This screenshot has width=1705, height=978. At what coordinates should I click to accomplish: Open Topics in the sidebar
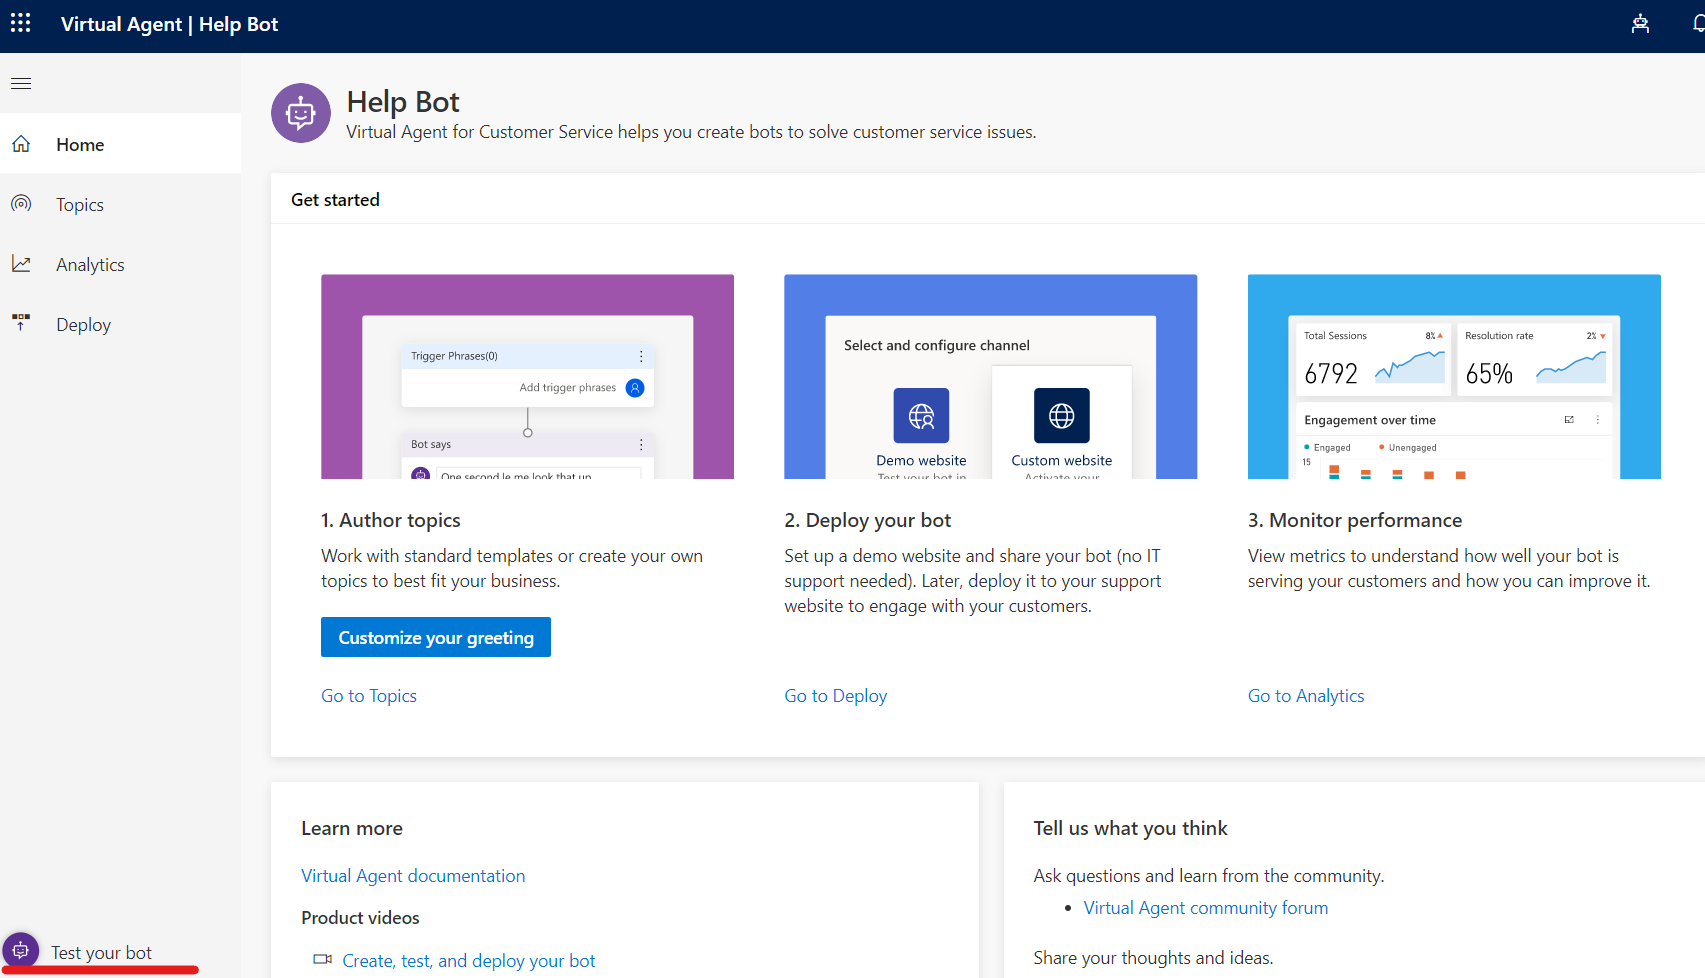coord(120,204)
